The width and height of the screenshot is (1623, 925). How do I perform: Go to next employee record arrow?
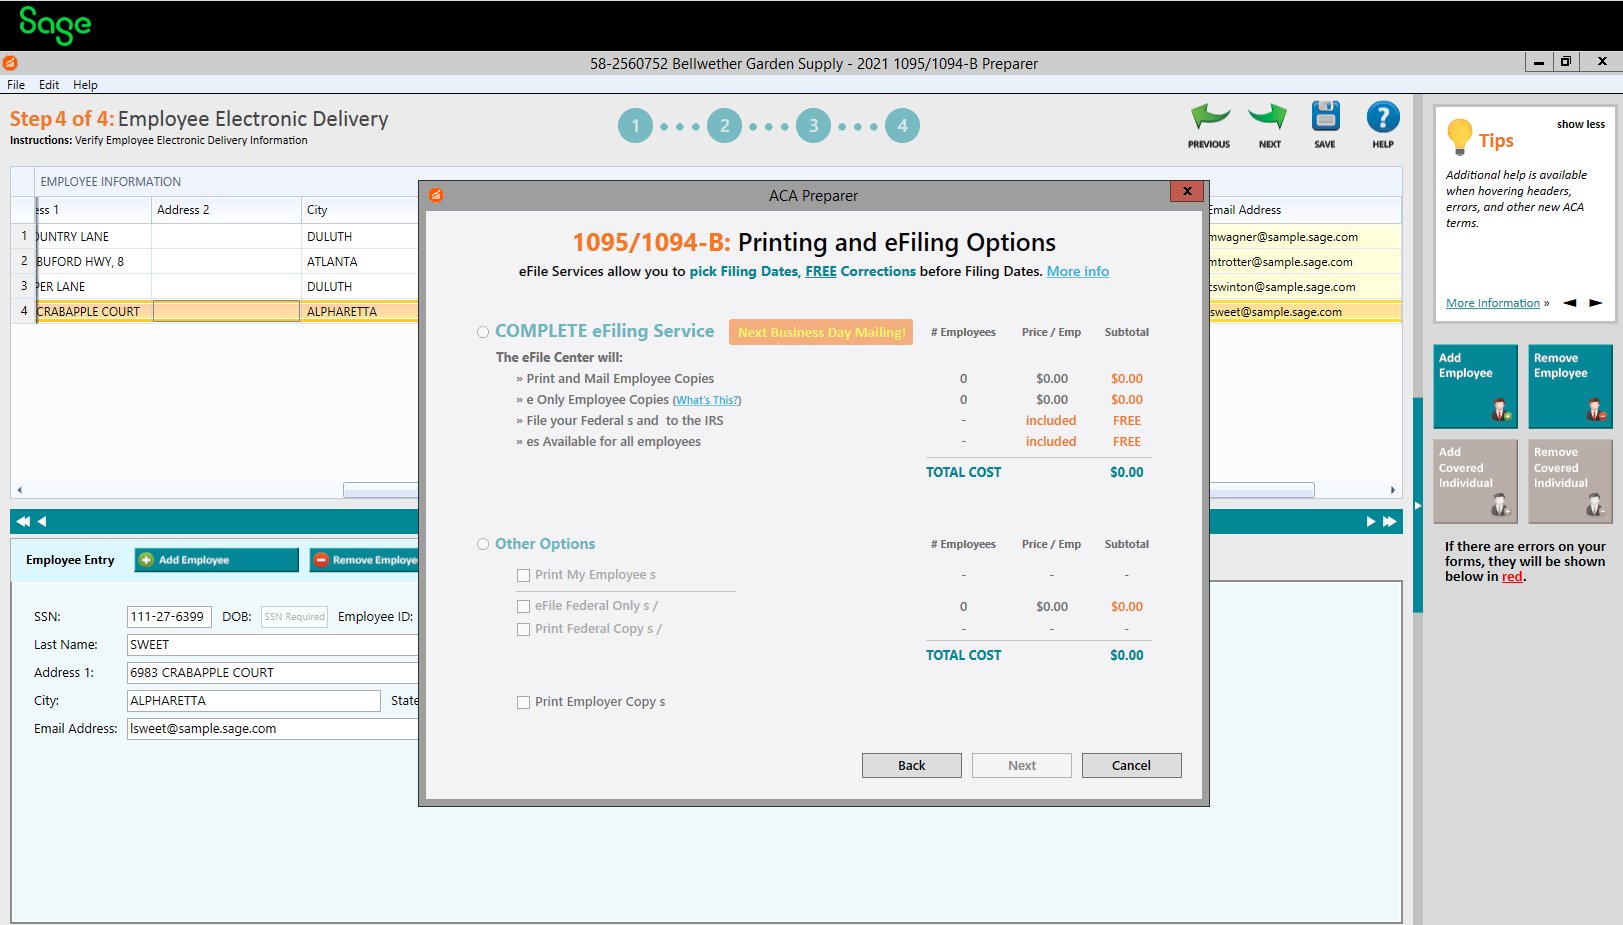click(x=1371, y=521)
